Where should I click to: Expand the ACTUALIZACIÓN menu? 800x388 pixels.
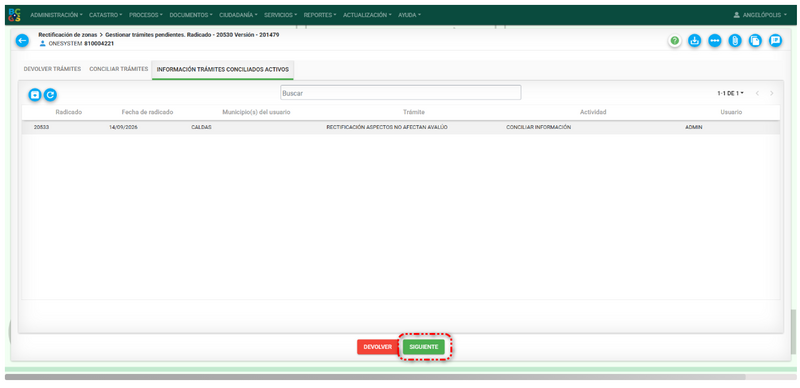point(367,15)
